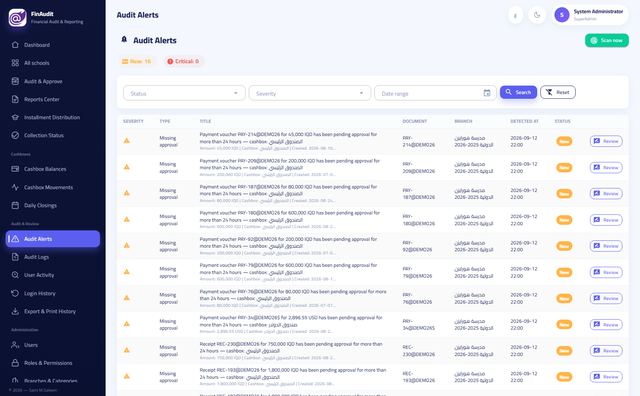
Task: Click warning triangle in PAY-180 row
Action: (x=127, y=219)
